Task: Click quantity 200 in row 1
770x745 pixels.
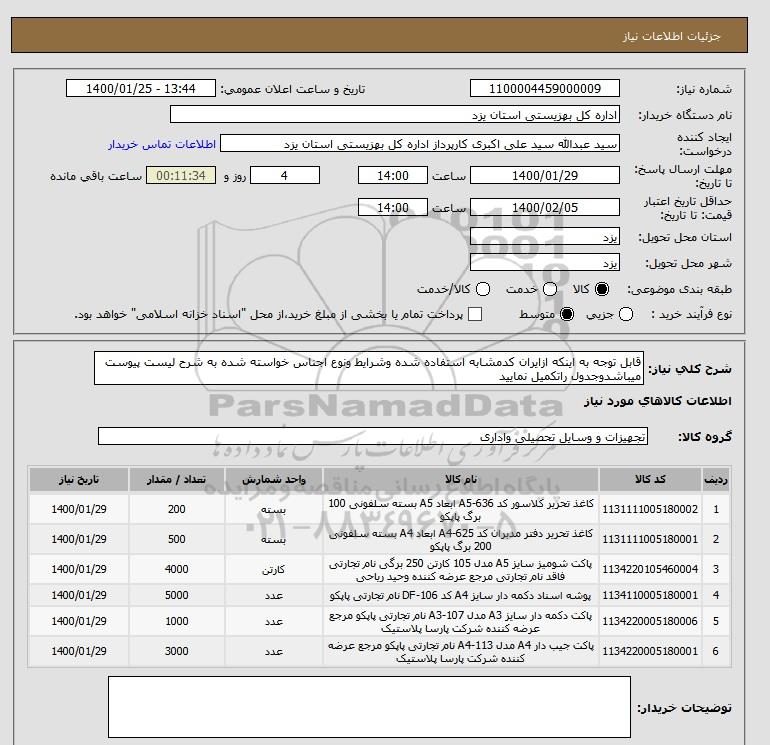Action: (177, 509)
